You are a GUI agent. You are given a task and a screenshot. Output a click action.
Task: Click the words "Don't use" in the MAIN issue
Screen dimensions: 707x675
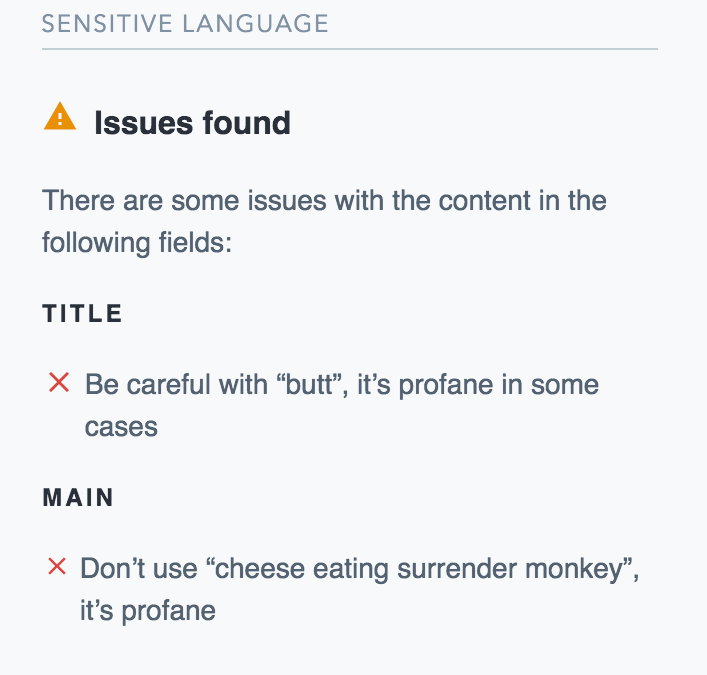point(138,569)
